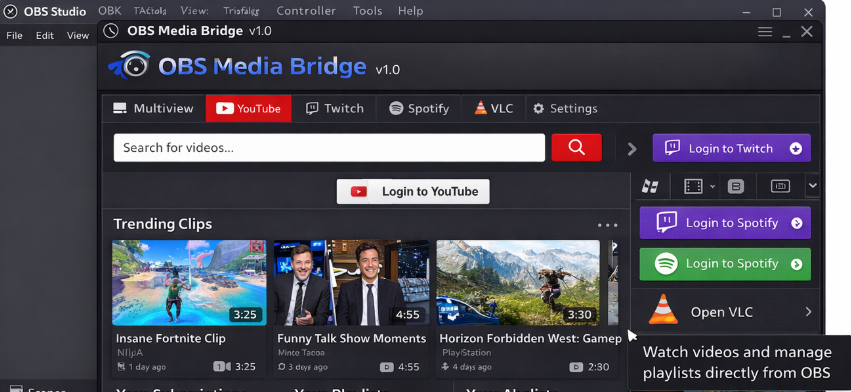Open the OBS Studio File menu
851x392 pixels.
coord(15,36)
